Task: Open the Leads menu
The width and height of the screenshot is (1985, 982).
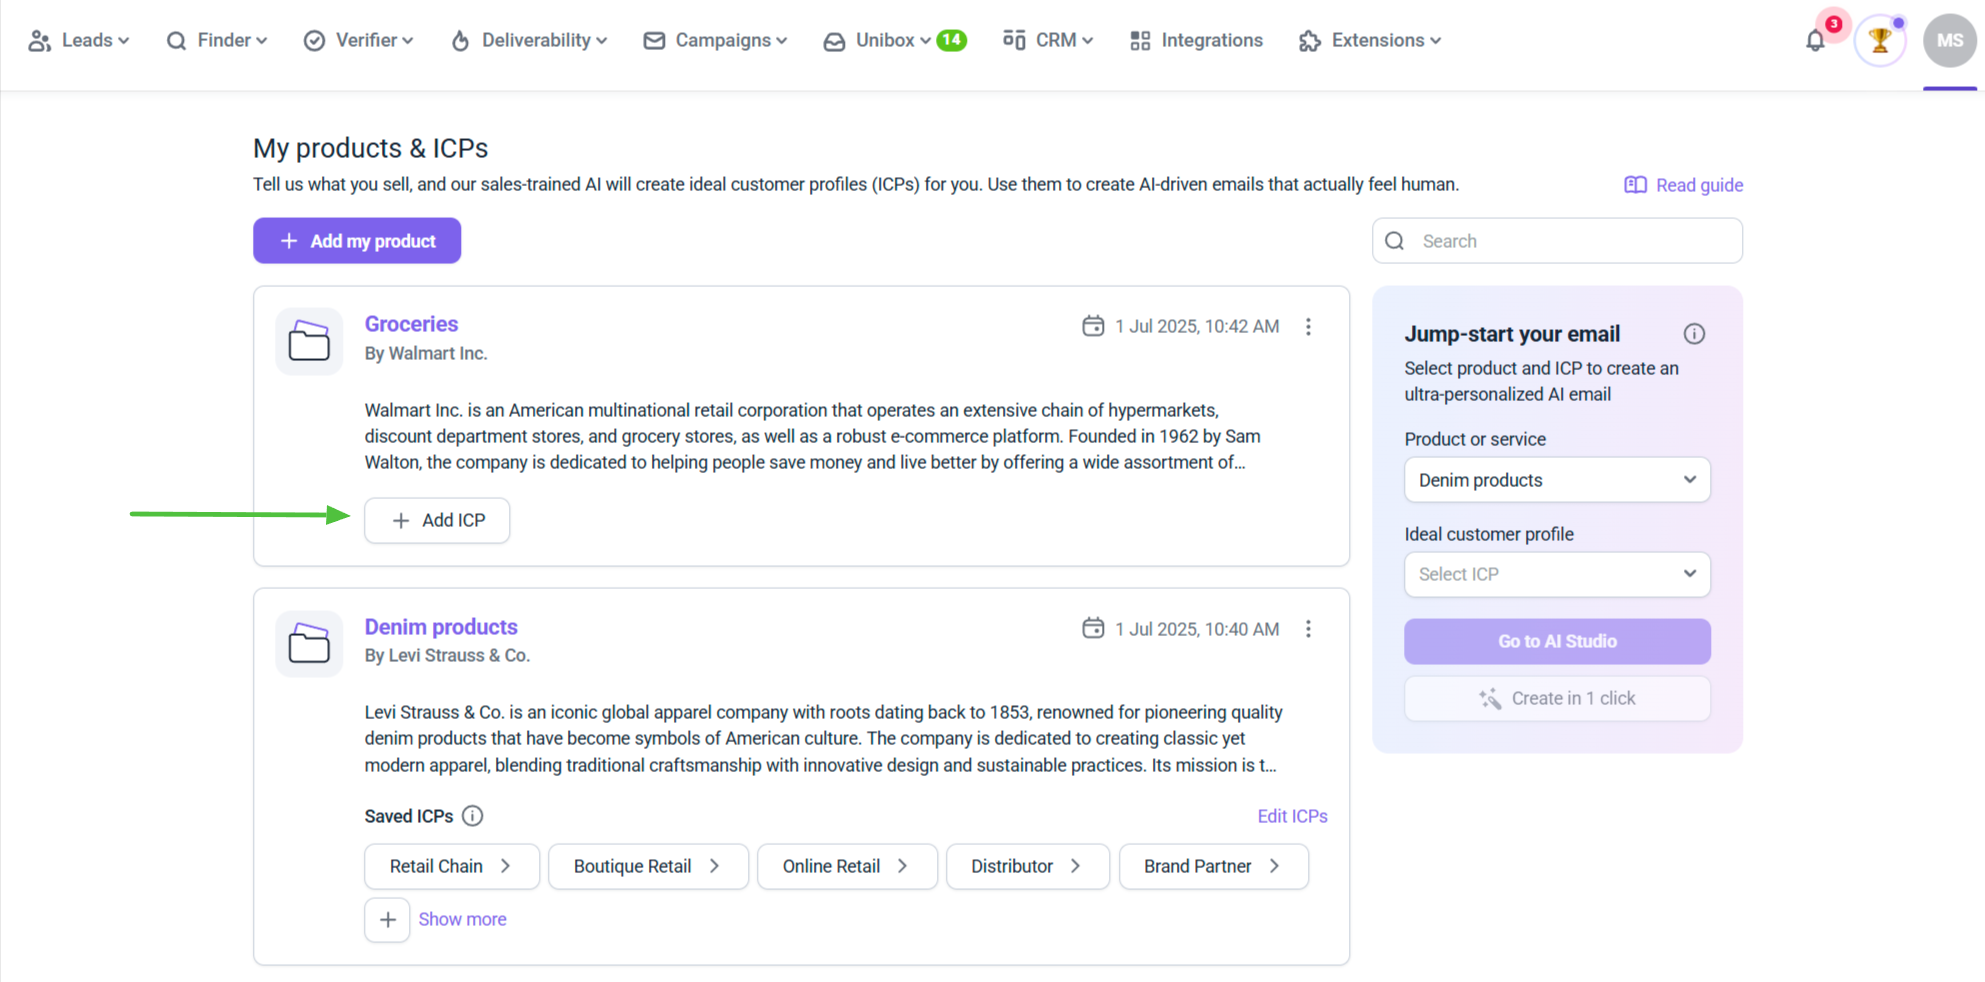Action: click(79, 41)
